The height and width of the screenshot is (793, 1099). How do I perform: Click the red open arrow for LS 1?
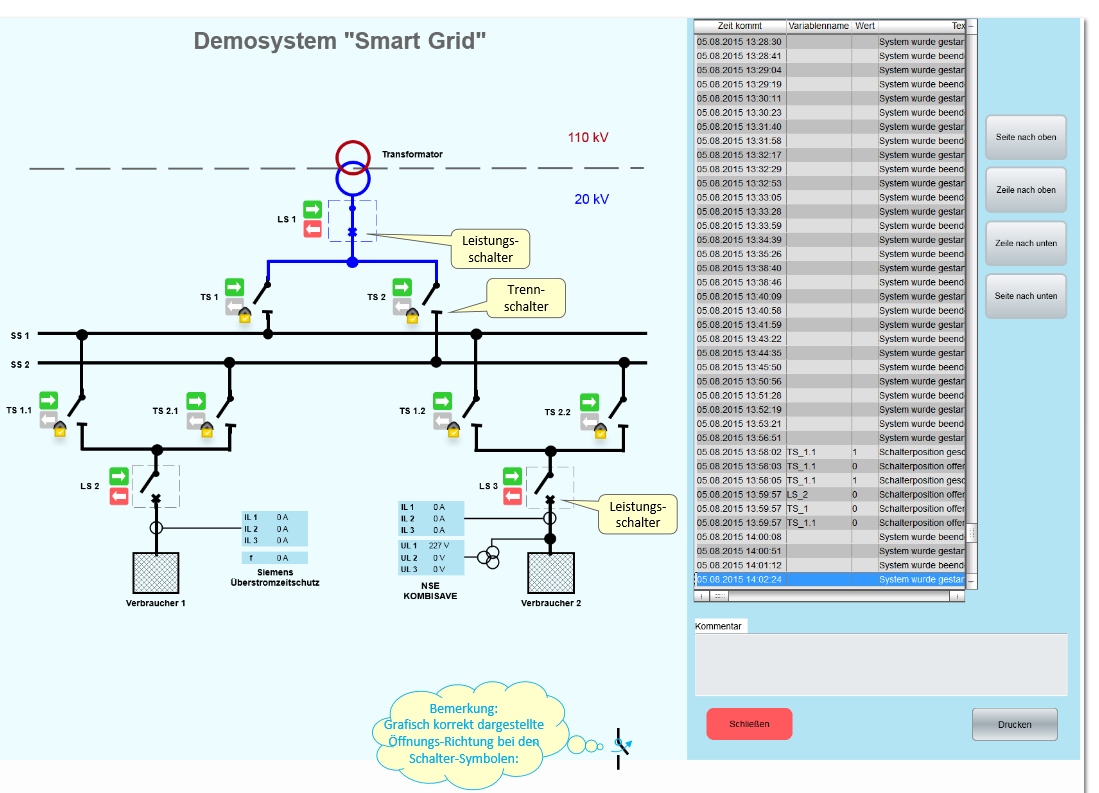(313, 230)
